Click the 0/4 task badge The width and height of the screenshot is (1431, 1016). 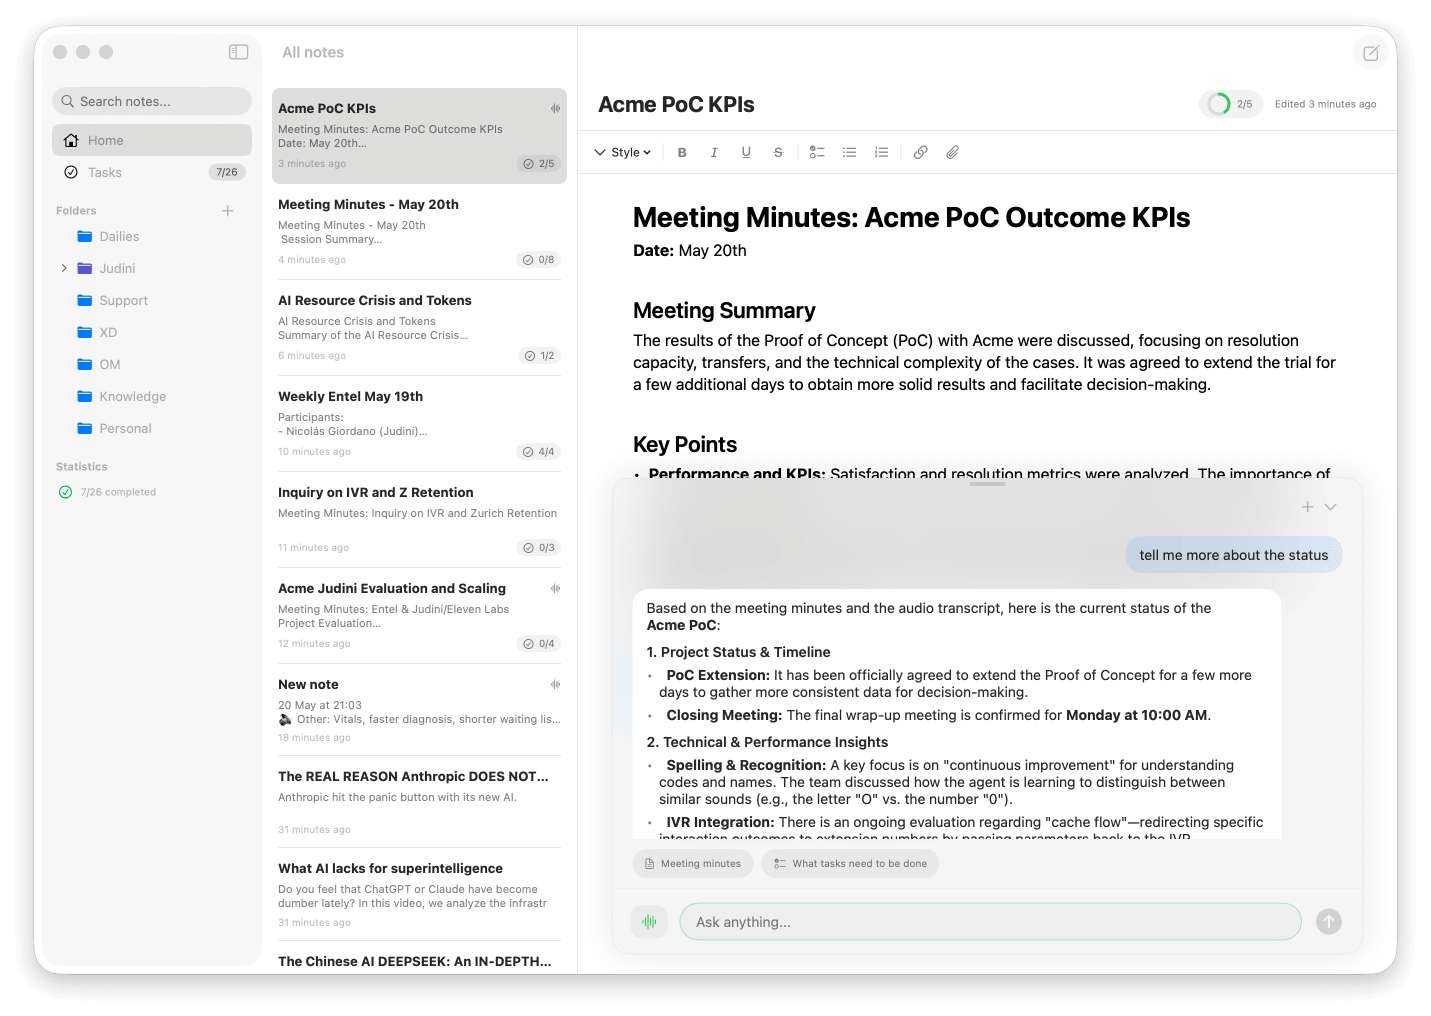click(539, 644)
